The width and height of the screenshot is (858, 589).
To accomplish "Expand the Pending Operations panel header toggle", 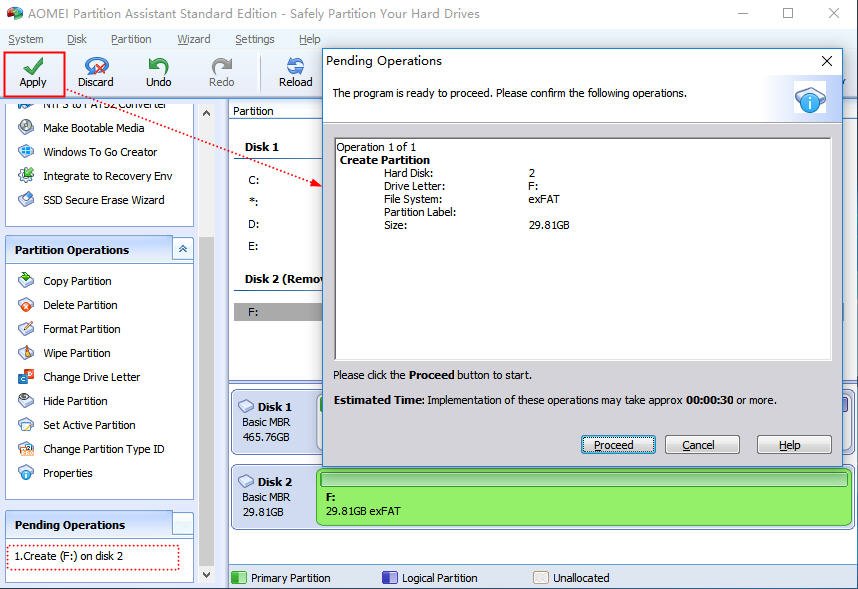I will [x=183, y=524].
